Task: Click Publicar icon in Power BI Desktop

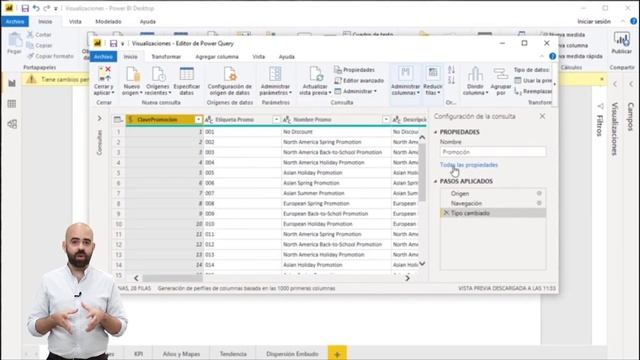Action: click(622, 40)
